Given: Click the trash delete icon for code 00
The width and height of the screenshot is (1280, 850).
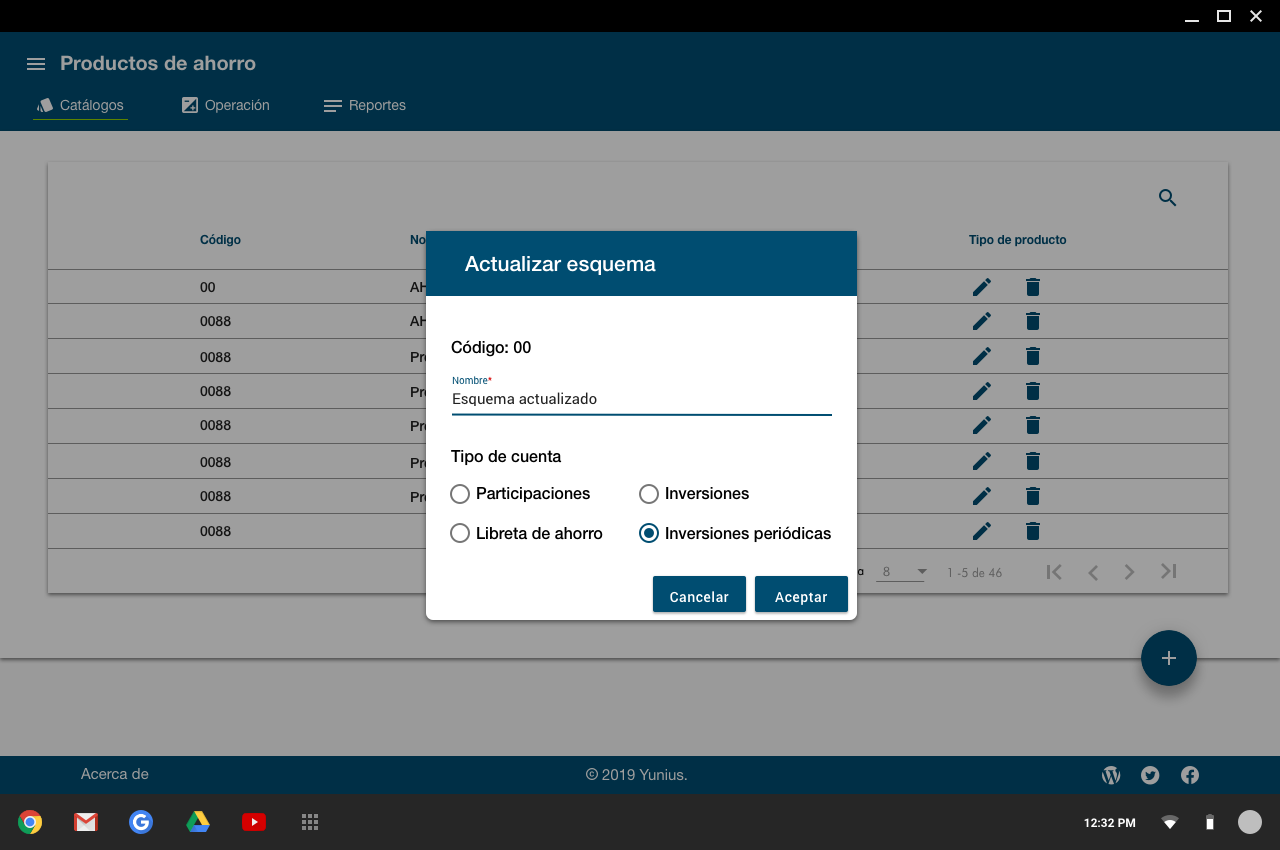Looking at the screenshot, I should (1033, 287).
